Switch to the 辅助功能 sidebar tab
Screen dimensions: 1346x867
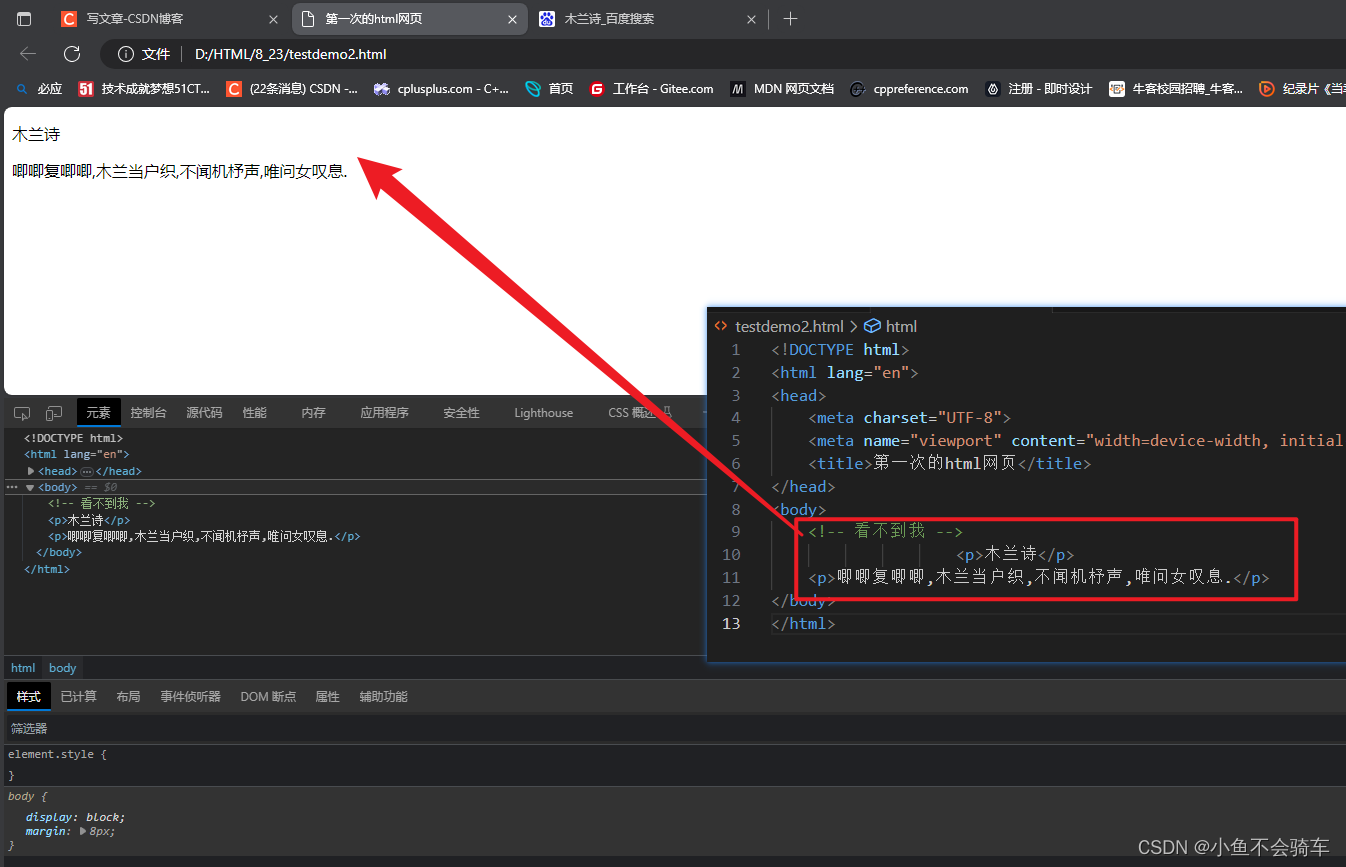tap(383, 697)
